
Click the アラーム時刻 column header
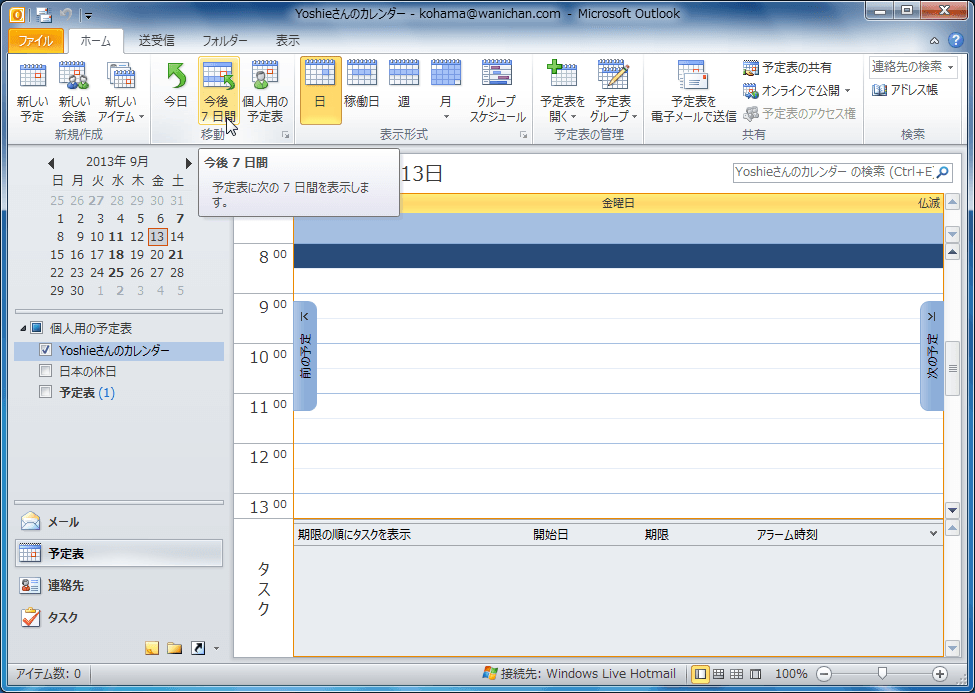[x=787, y=535]
